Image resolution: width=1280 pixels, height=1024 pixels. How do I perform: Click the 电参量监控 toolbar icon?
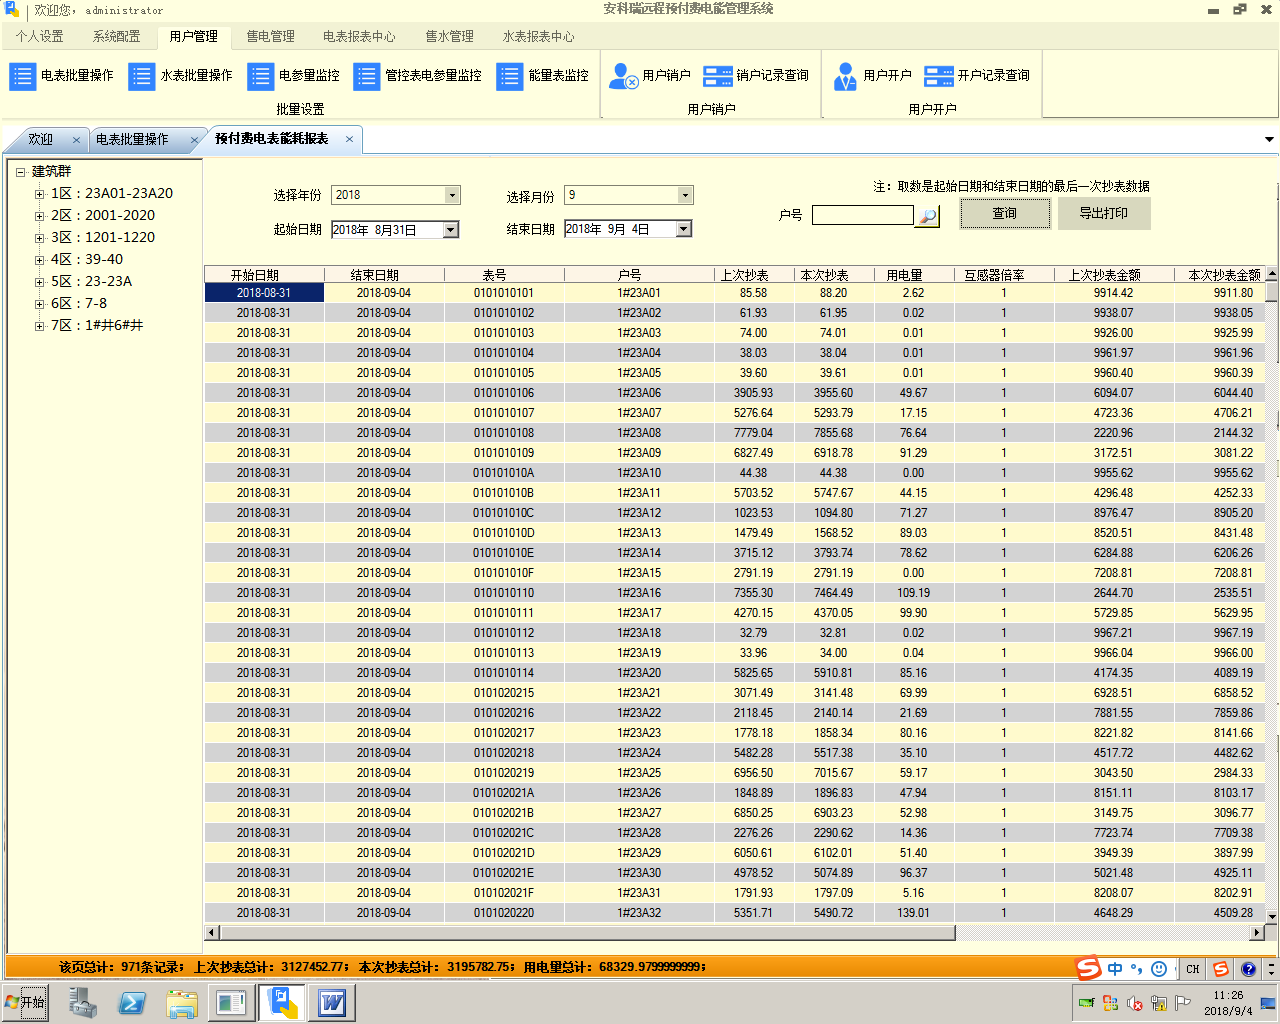[x=261, y=76]
